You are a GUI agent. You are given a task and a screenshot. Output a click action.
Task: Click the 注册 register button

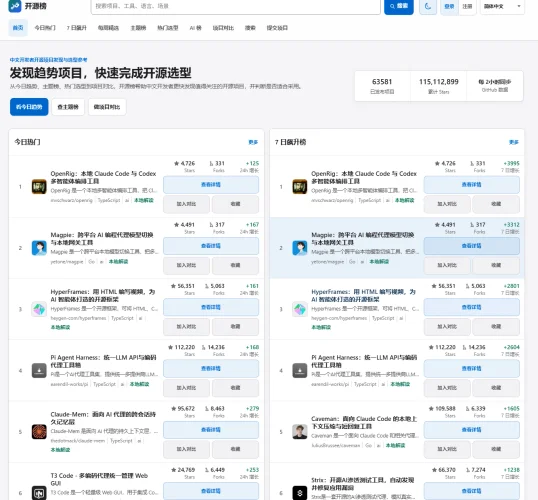tap(467, 6)
